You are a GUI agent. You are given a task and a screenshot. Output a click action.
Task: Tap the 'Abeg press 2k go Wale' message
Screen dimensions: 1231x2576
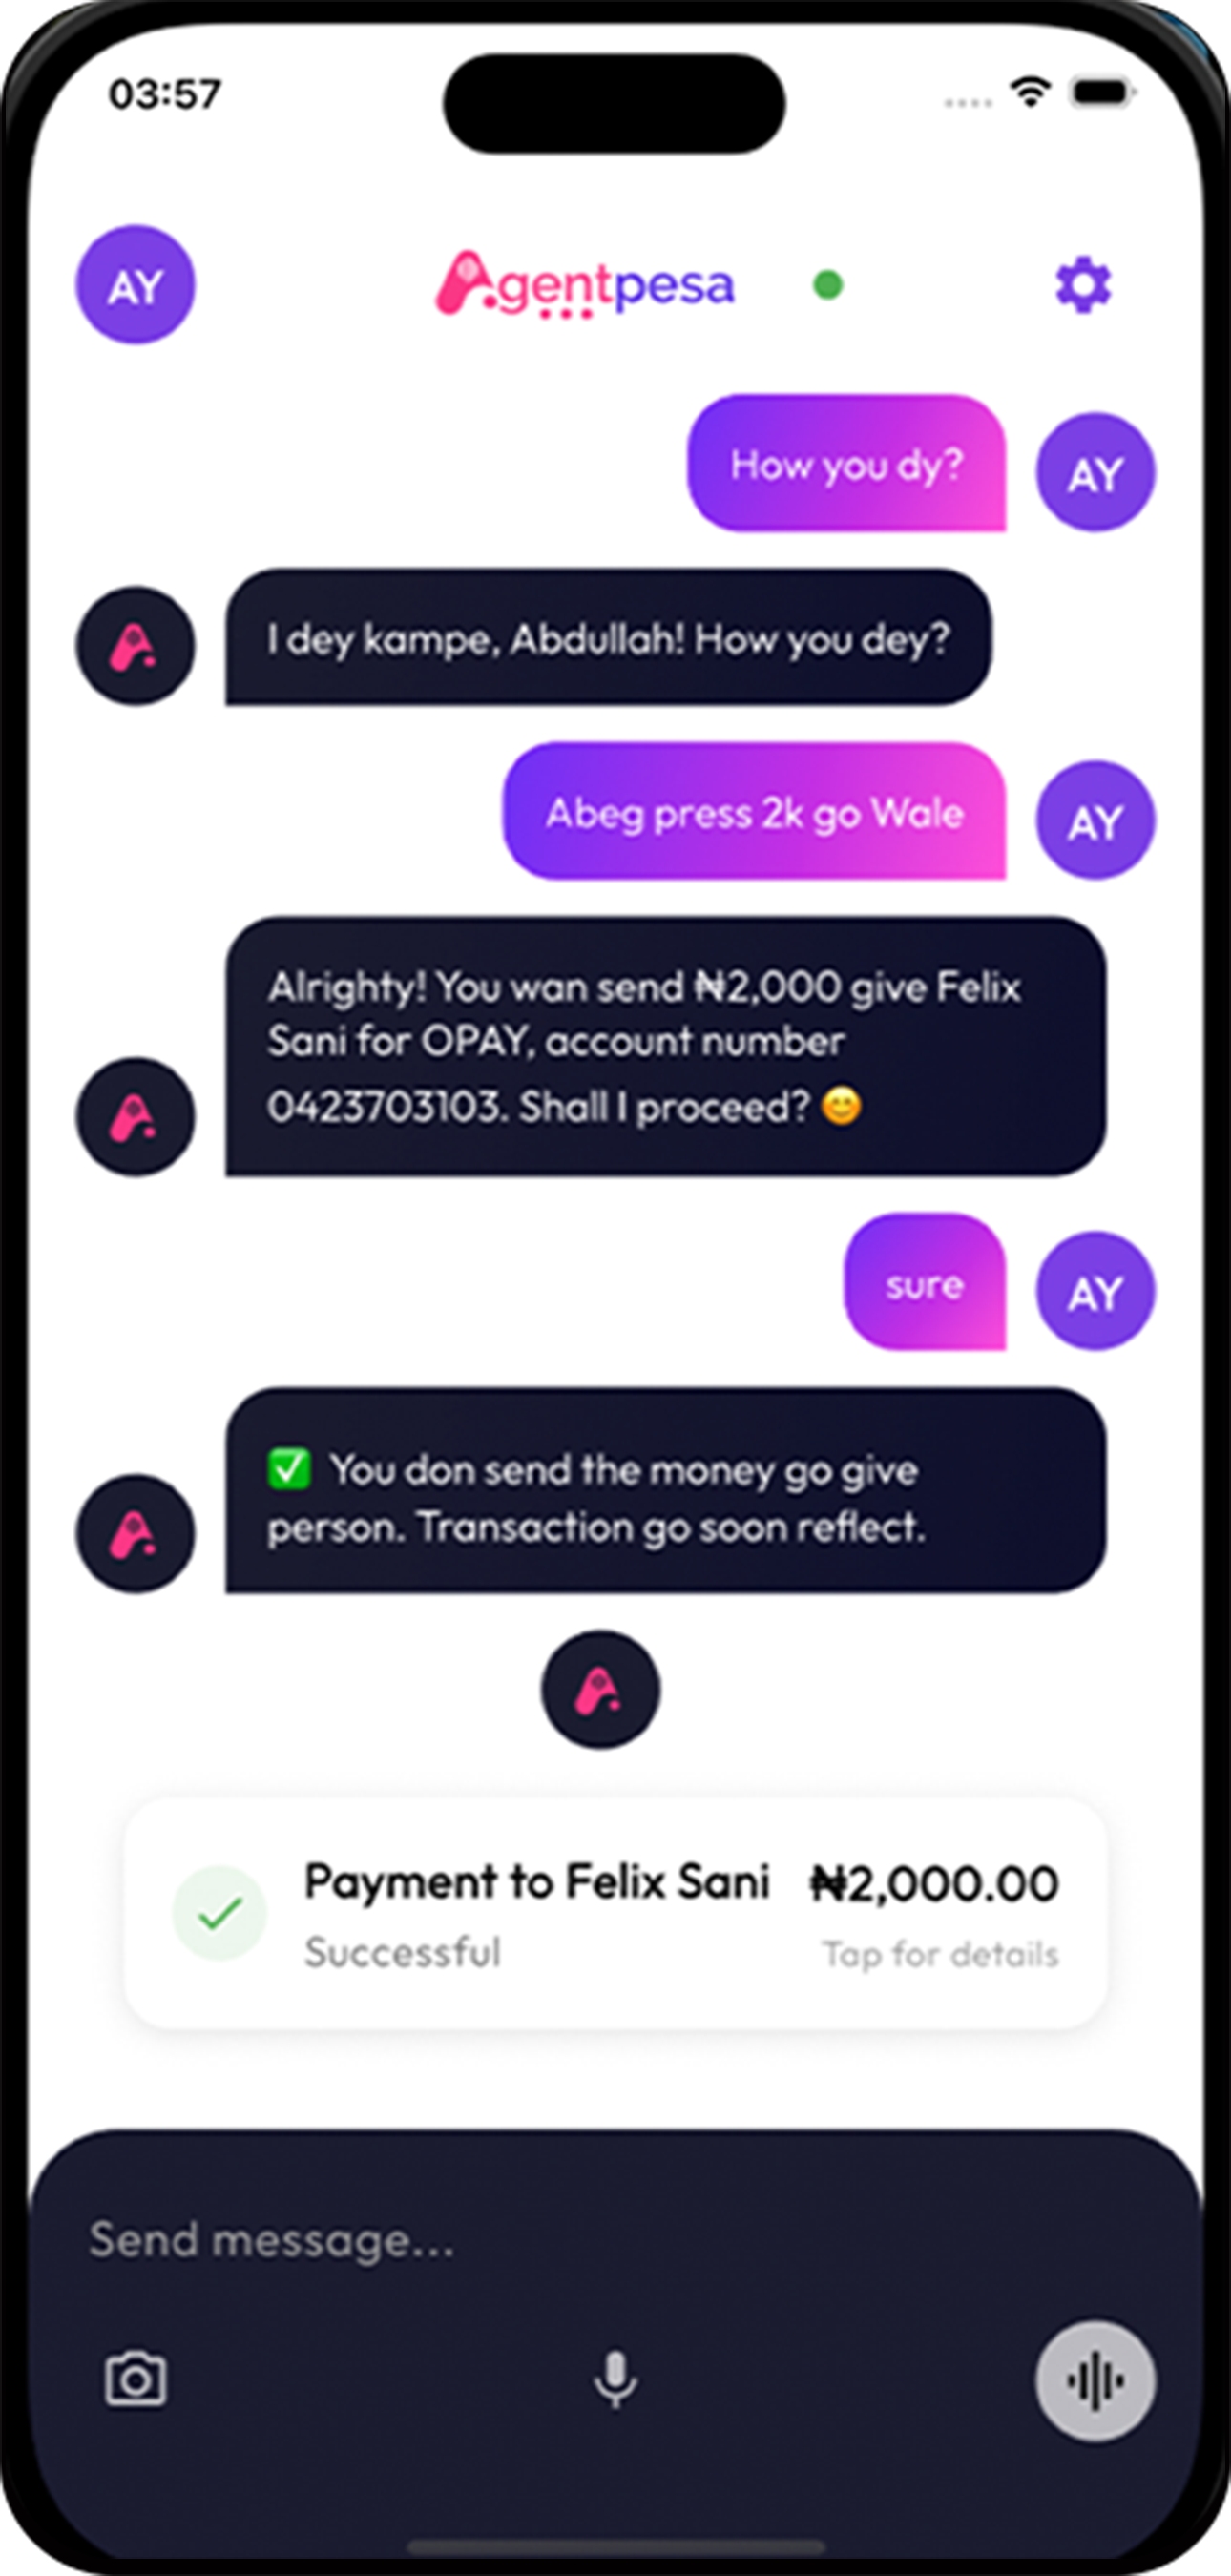point(754,811)
